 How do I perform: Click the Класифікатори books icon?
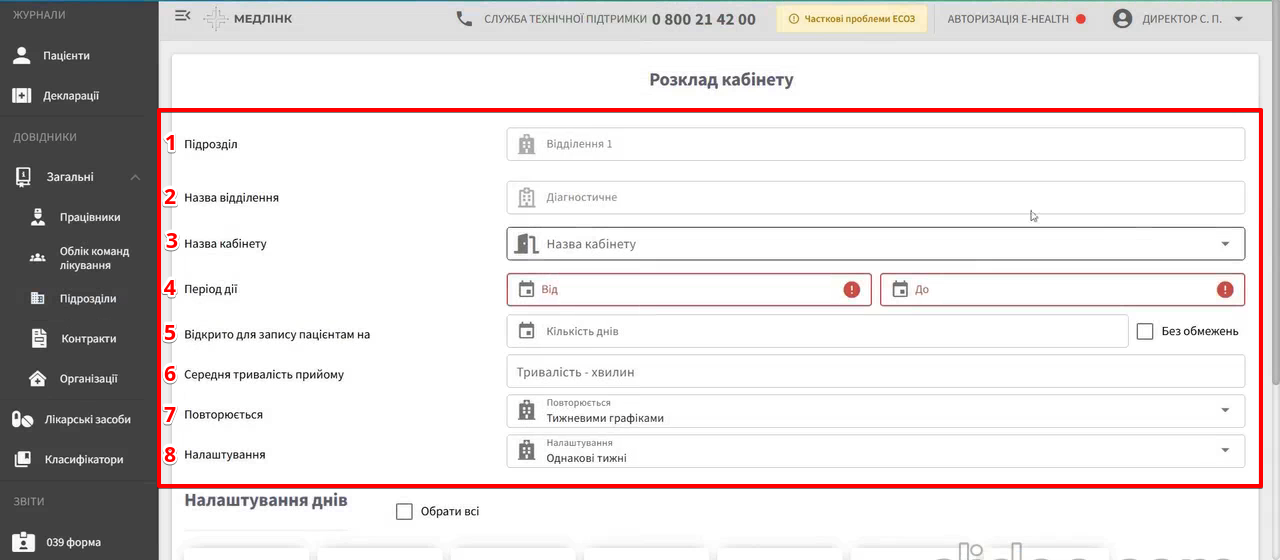click(22, 459)
